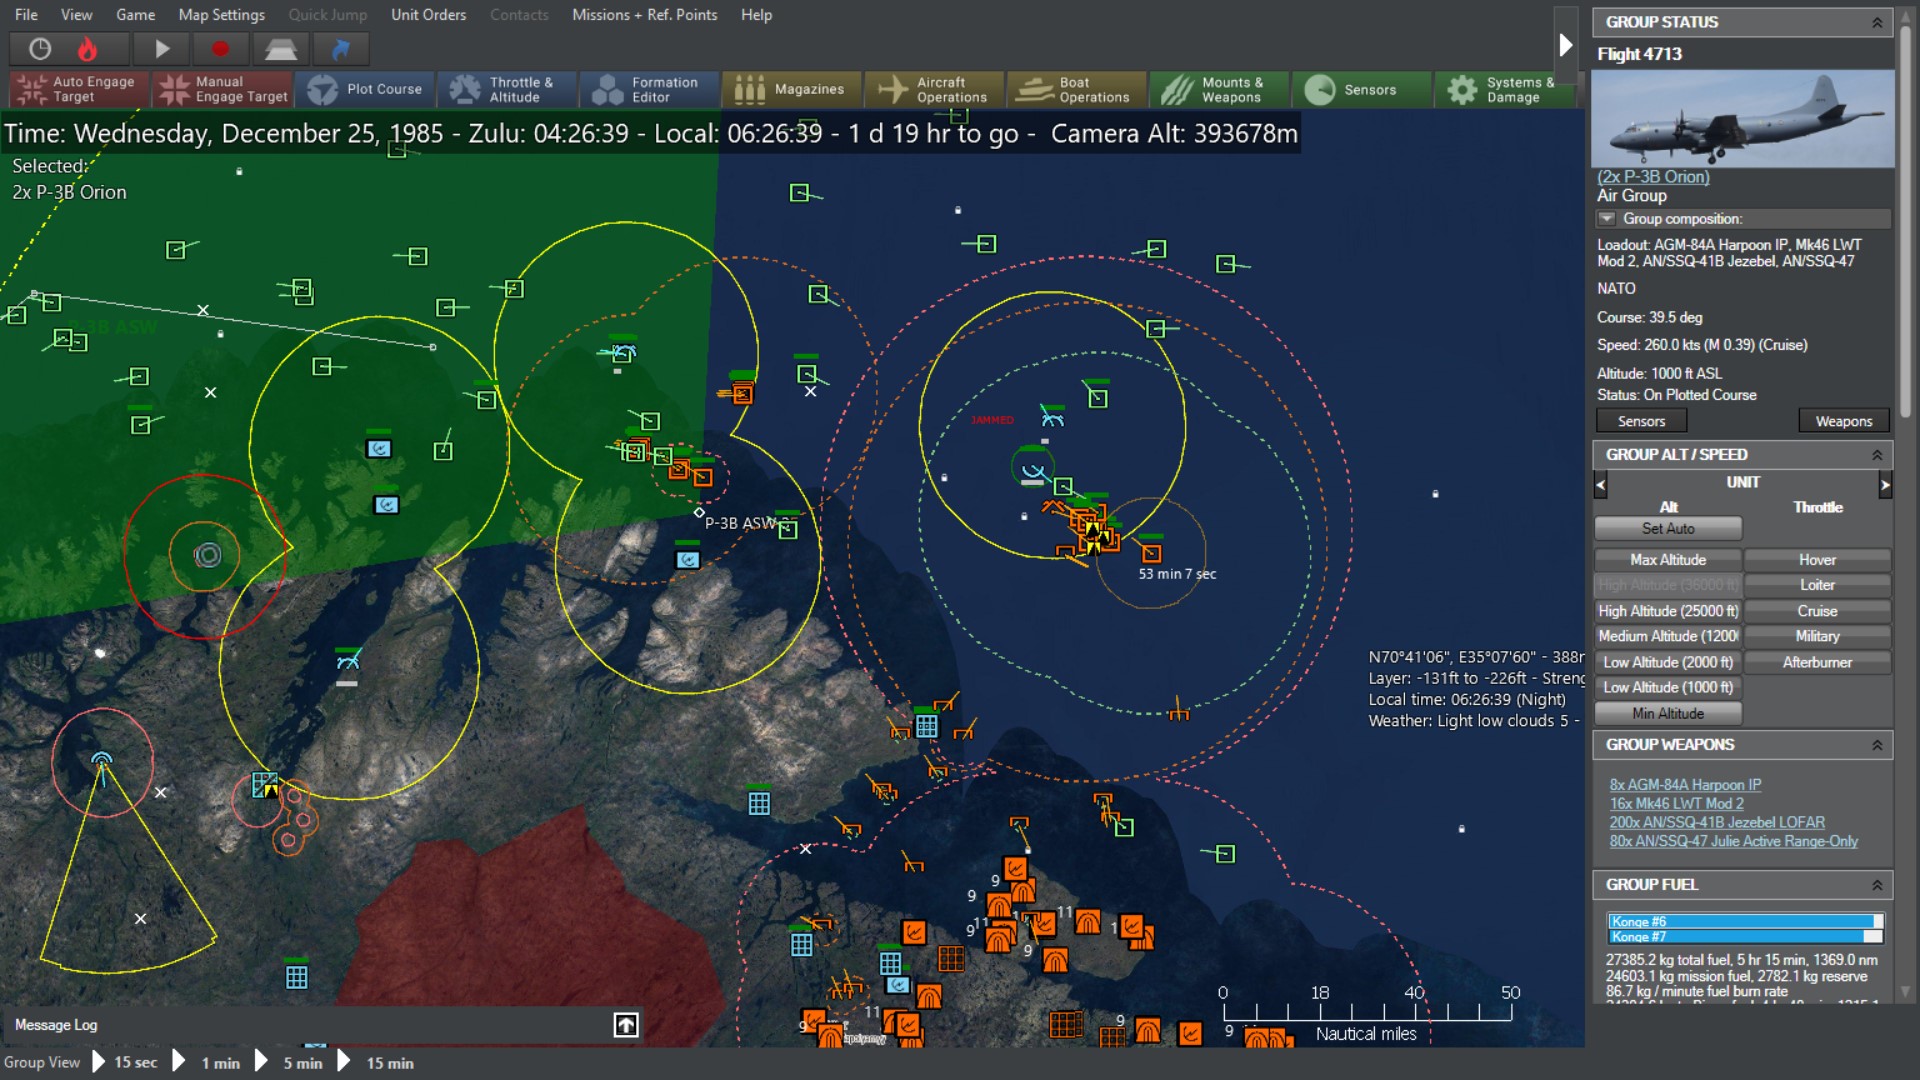Open the Magazines window
The height and width of the screenshot is (1080, 1920).
coord(791,89)
